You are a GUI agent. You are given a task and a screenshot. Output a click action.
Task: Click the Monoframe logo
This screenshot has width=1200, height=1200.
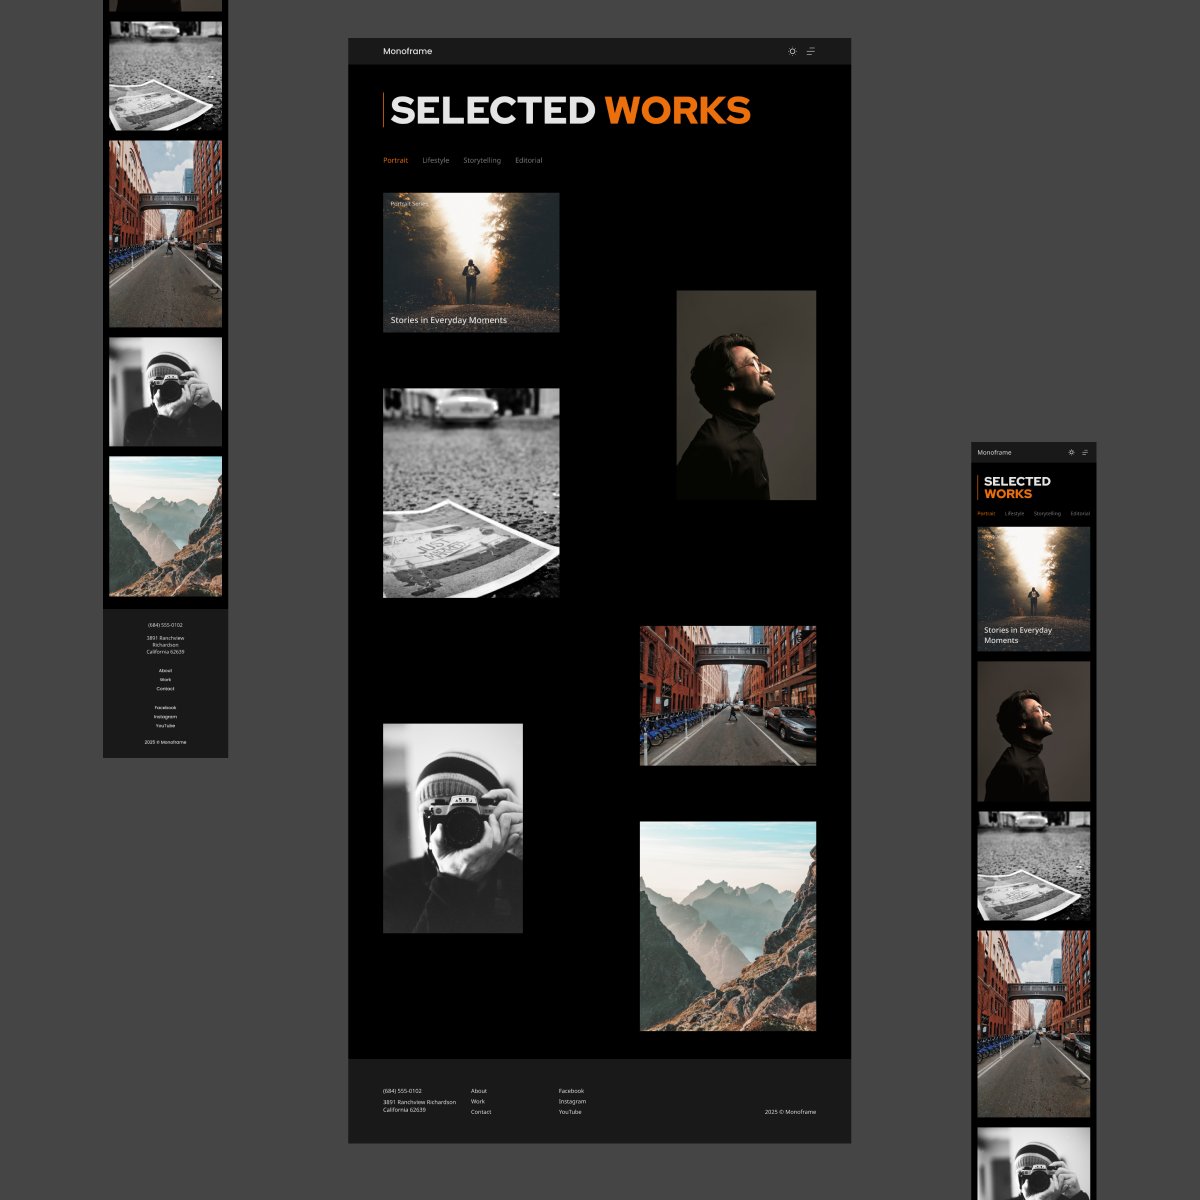pos(407,51)
